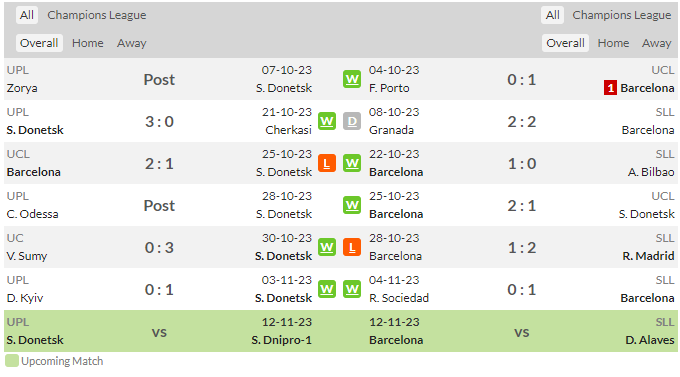This screenshot has width=680, height=377.
Task: Click the W badge for R. Sociedad match
Action: coord(352,289)
